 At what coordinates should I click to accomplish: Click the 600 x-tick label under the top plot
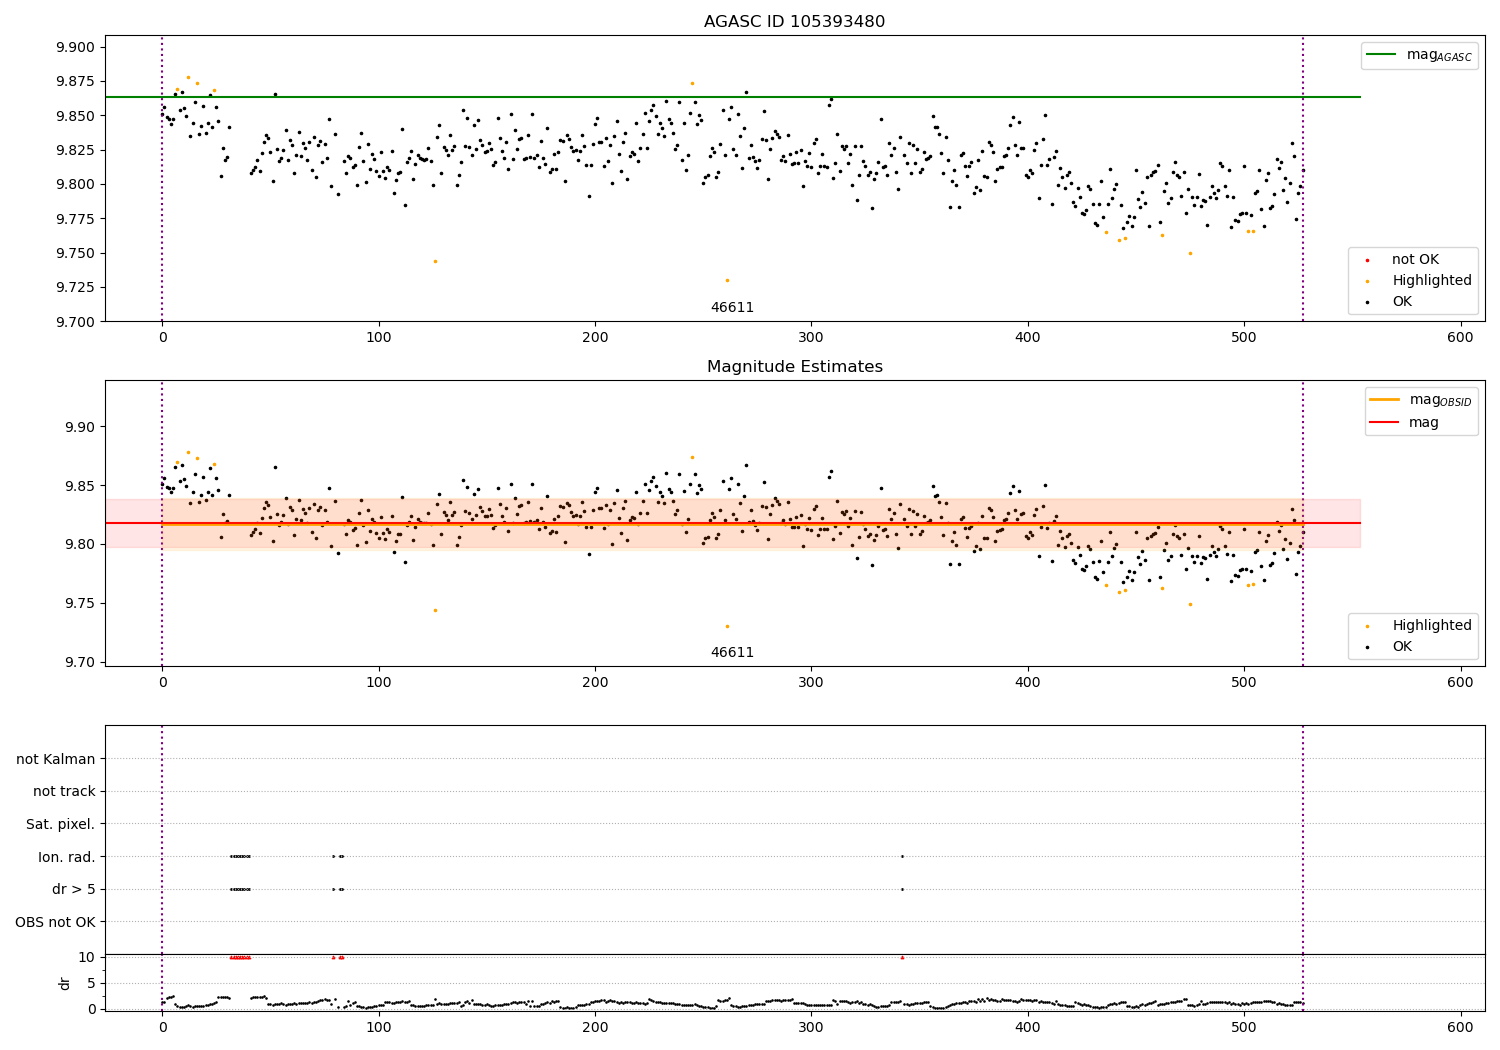coord(1460,338)
